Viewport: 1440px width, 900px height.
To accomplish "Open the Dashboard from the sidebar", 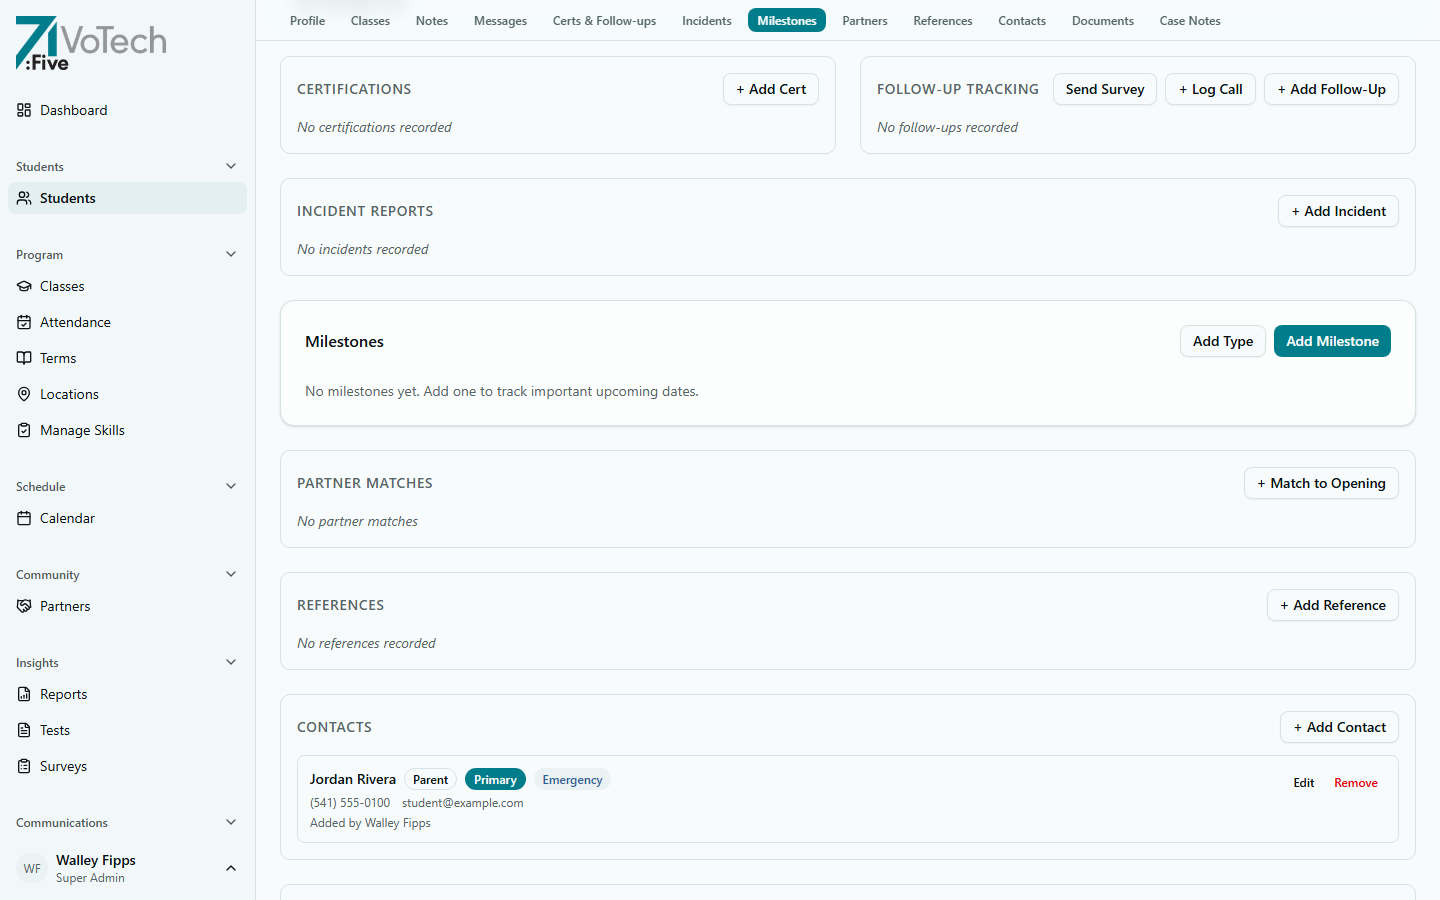I will point(74,110).
